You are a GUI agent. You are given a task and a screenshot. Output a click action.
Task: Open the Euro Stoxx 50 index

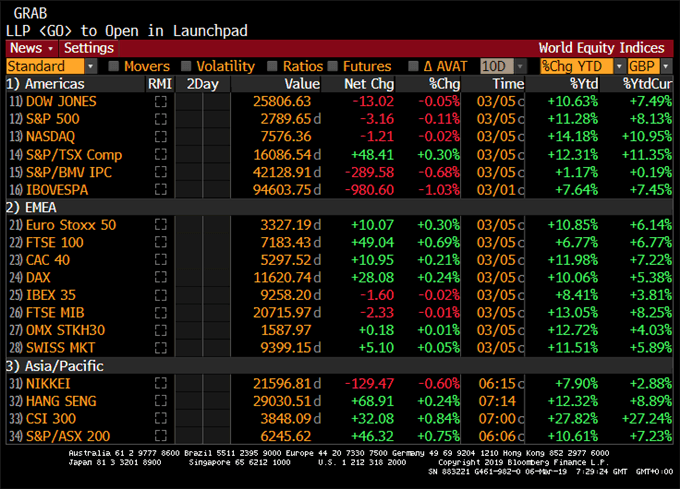(x=71, y=225)
